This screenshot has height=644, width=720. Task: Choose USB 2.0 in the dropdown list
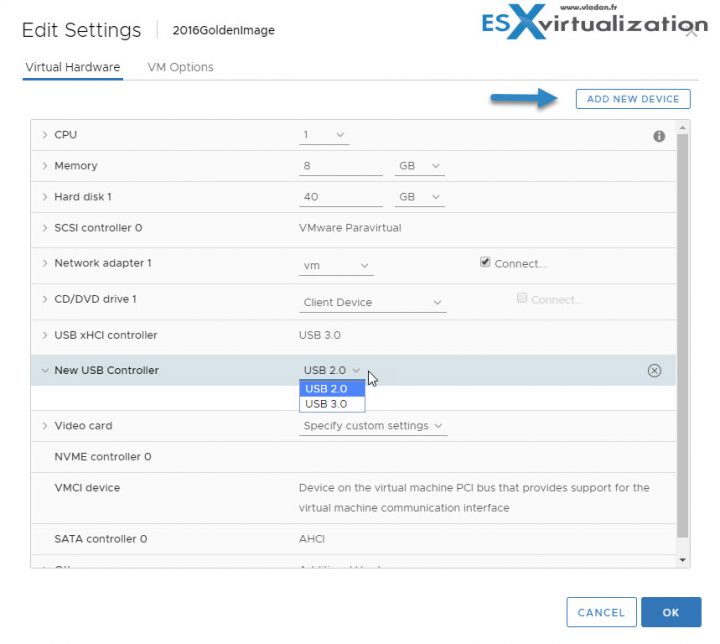pos(331,389)
